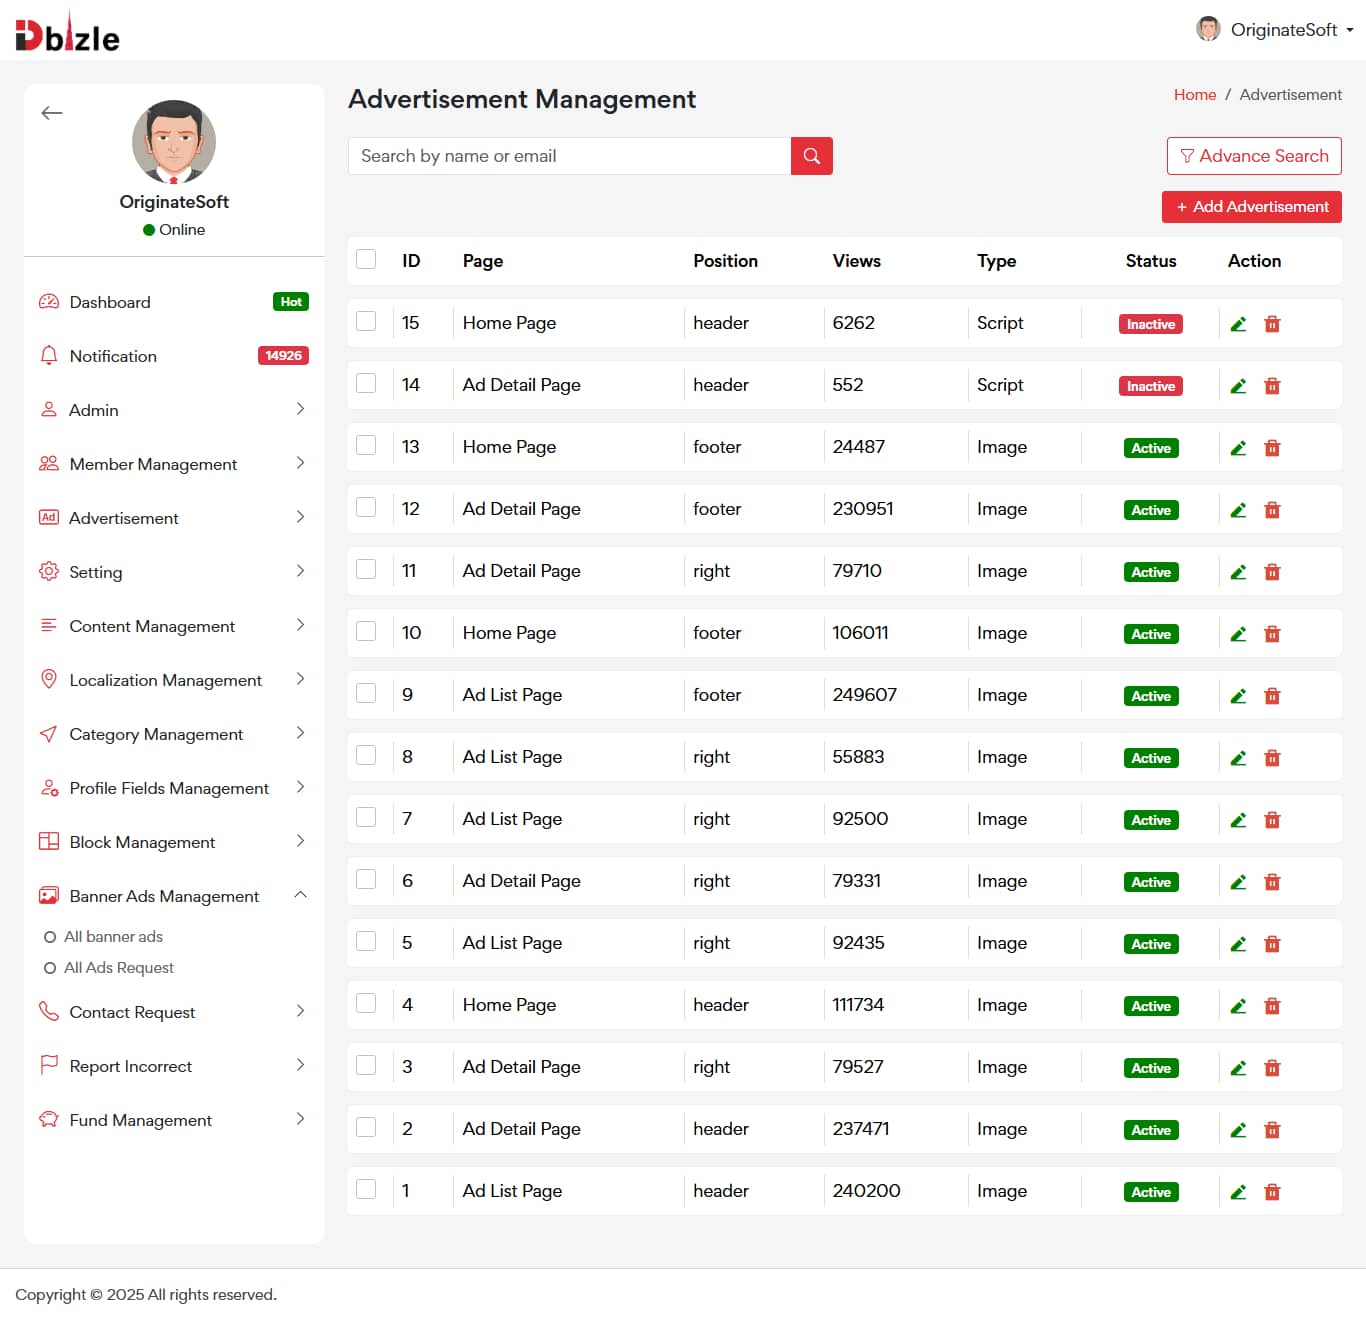Viewport: 1366px width, 1320px height.
Task: Click the Add Advertisement button
Action: pyautogui.click(x=1251, y=207)
